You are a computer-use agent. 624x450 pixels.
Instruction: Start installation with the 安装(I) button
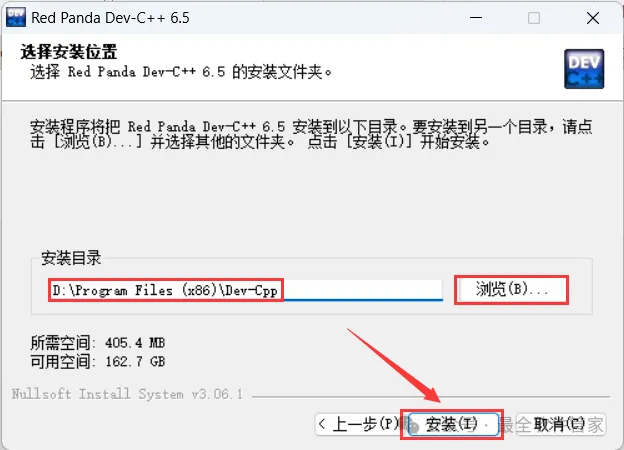point(453,424)
